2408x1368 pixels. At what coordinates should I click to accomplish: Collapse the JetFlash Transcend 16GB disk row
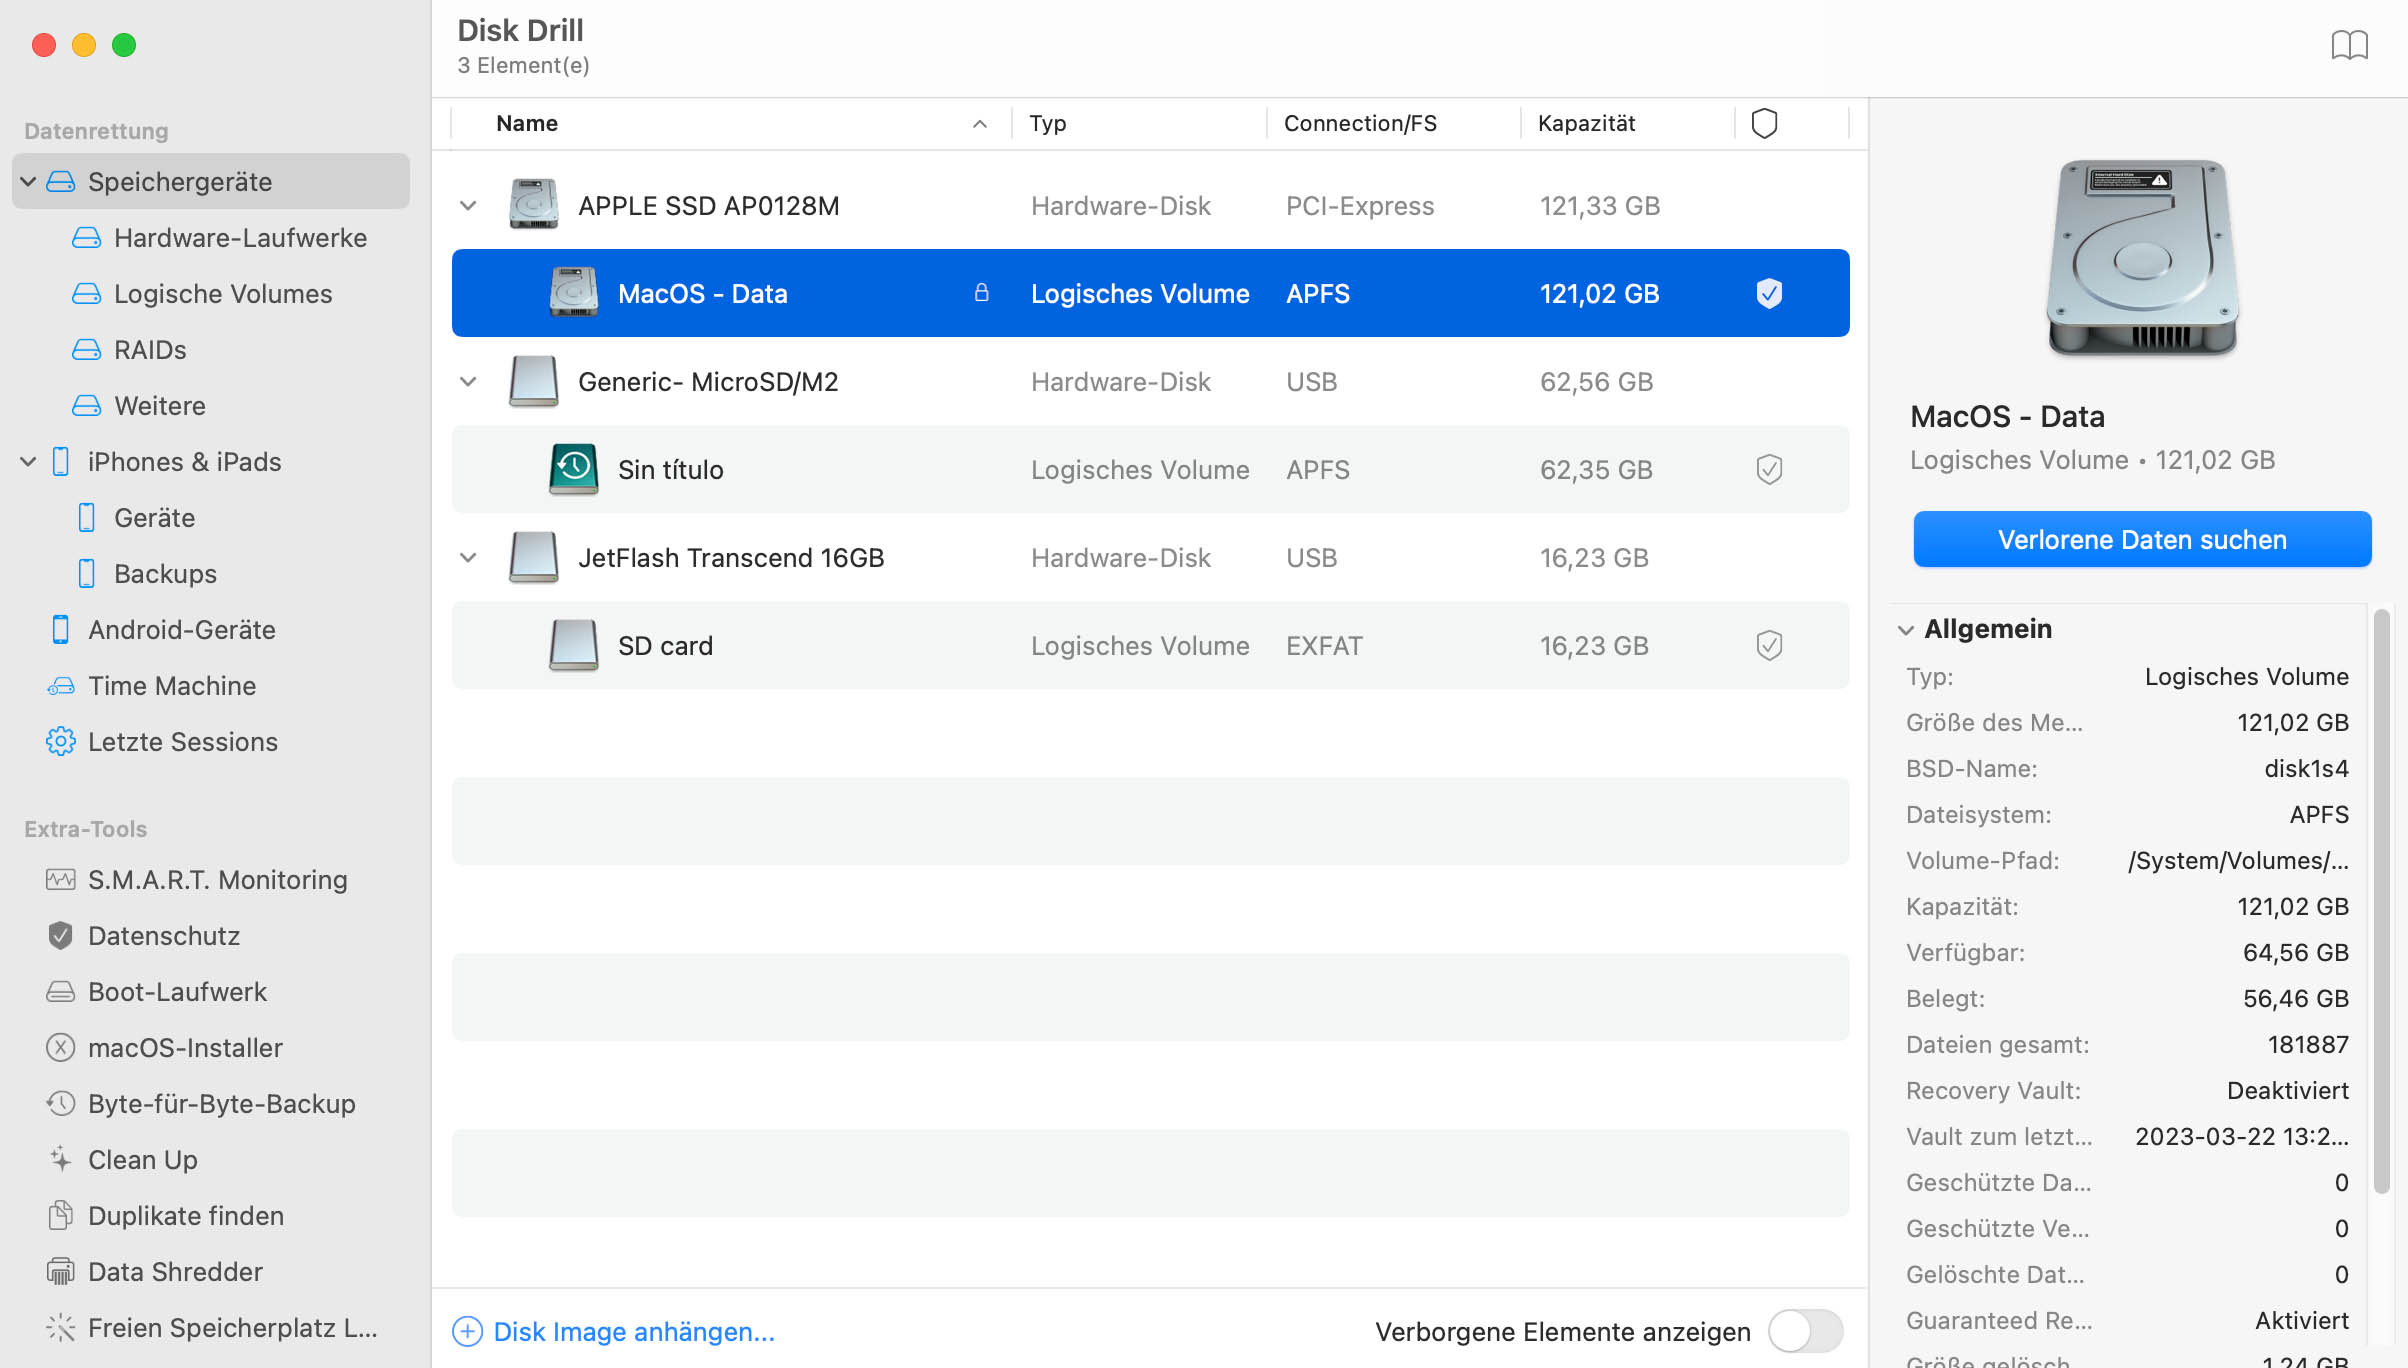coord(468,558)
